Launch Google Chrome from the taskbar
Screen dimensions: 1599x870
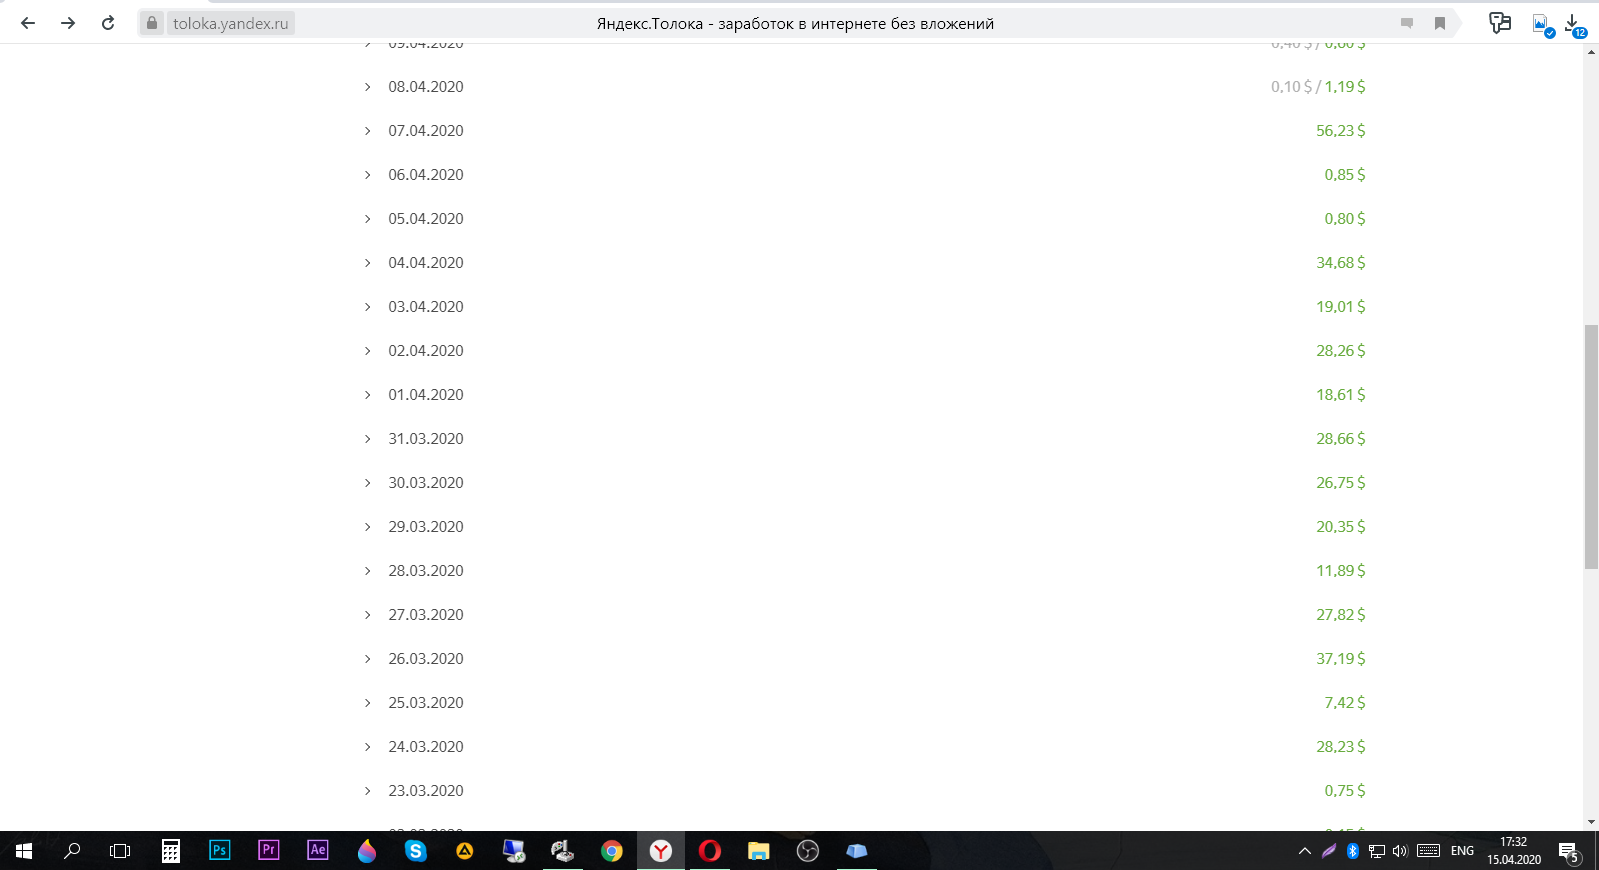tap(612, 851)
